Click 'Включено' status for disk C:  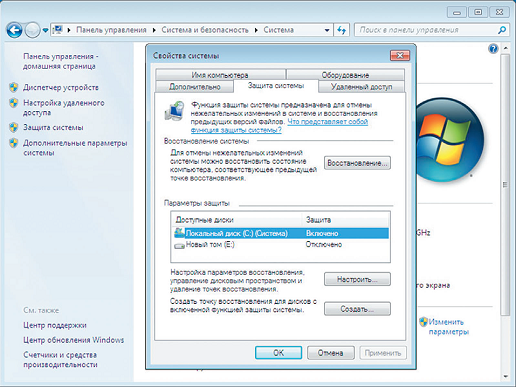[322, 233]
